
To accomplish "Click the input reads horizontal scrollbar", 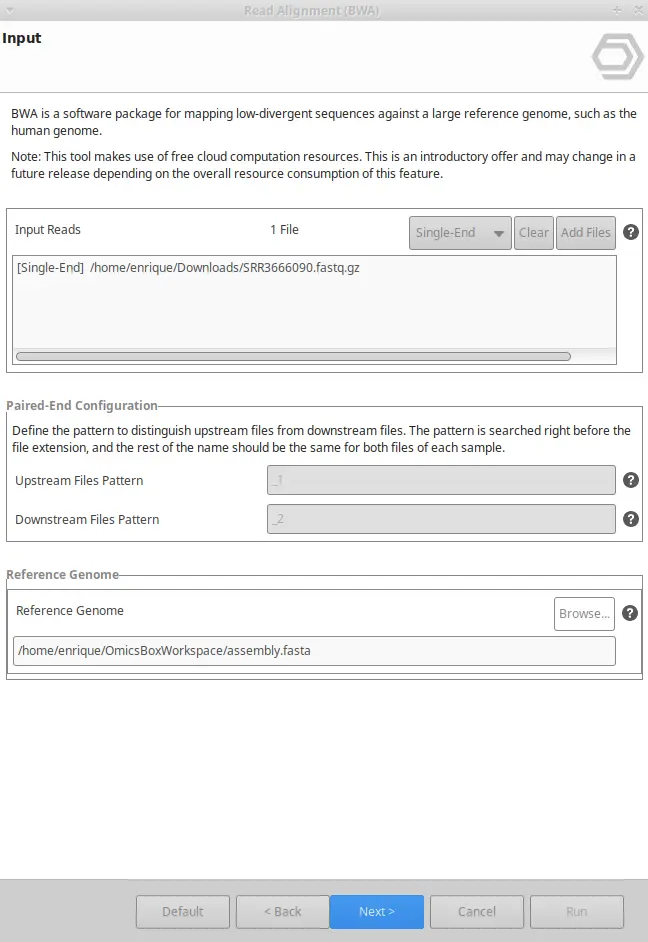I will pos(293,356).
